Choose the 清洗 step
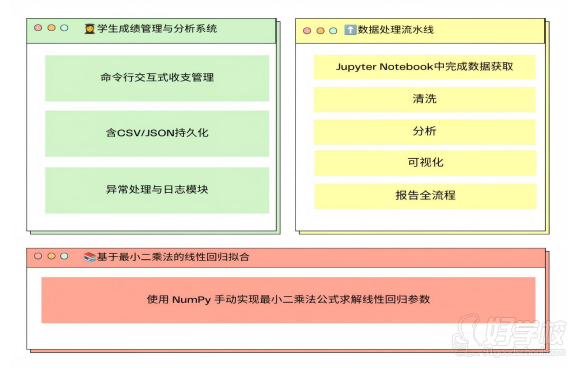This screenshot has height=369, width=579. [x=425, y=99]
